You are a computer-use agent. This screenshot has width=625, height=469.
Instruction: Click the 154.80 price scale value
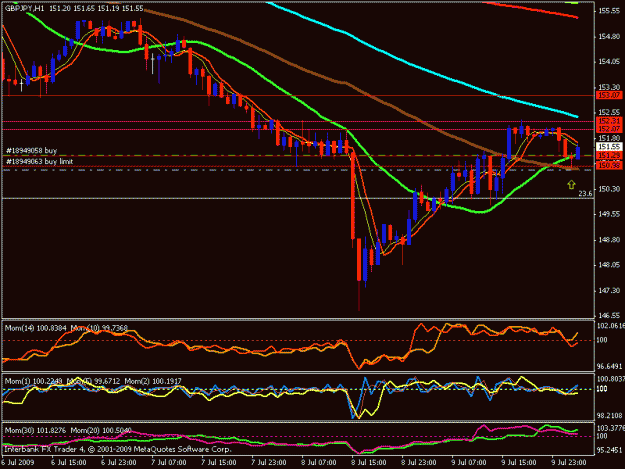(x=609, y=36)
